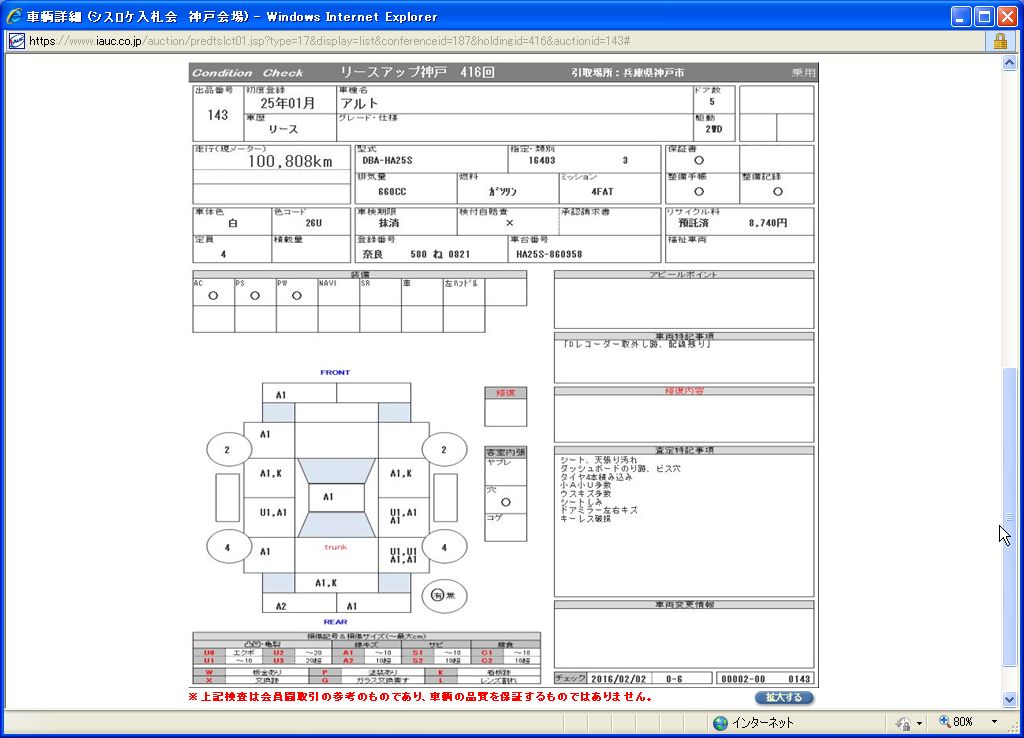Viewport: 1024px width, 738px height.
Task: Click the left-side tire circle marked 2
Action: pos(227,450)
